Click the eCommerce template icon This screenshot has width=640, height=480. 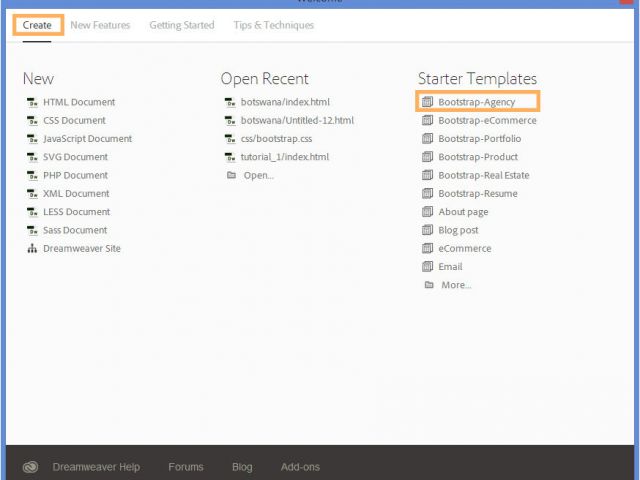pyautogui.click(x=427, y=248)
